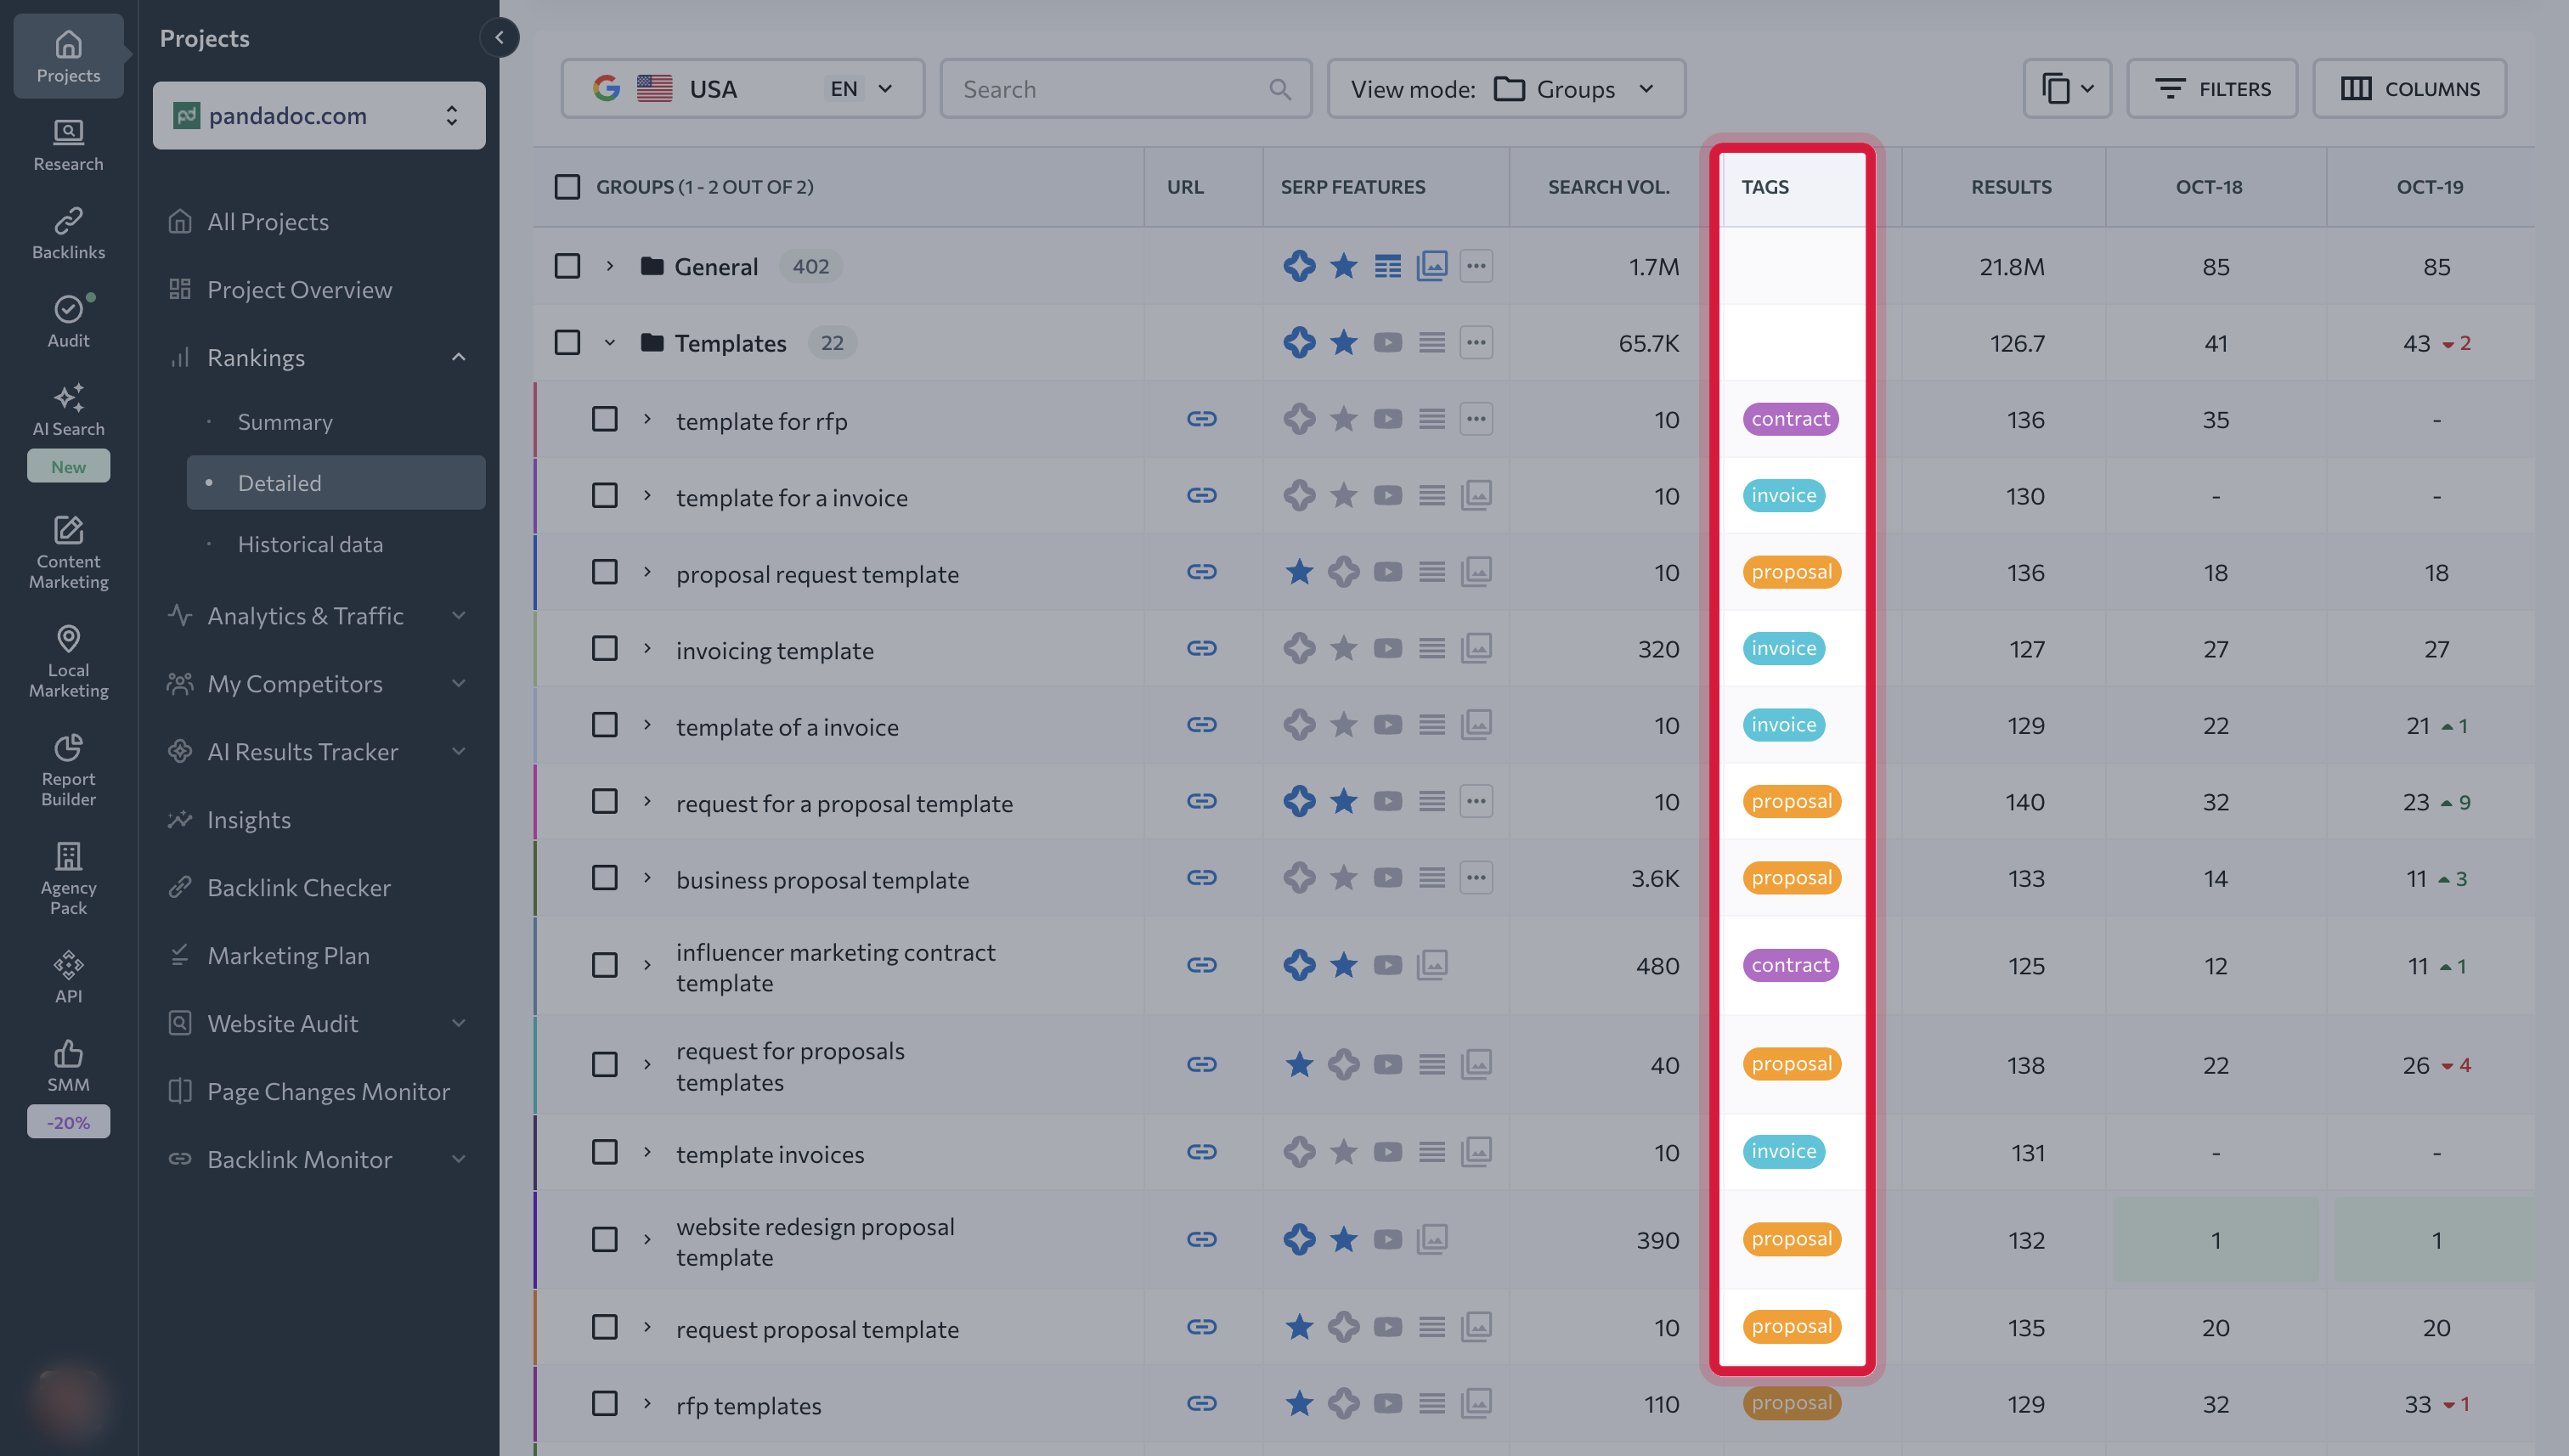Check the General group checkbox
The height and width of the screenshot is (1456, 2569).
pos(567,266)
